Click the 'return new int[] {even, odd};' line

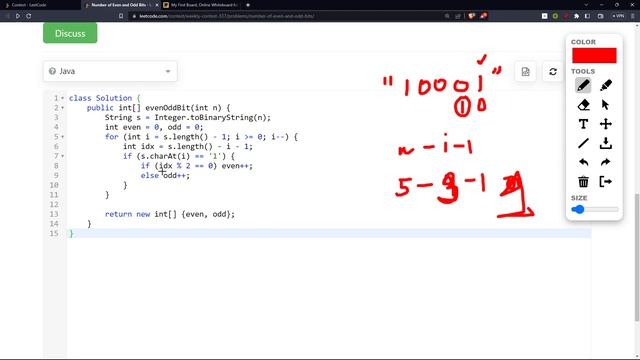tap(170, 214)
